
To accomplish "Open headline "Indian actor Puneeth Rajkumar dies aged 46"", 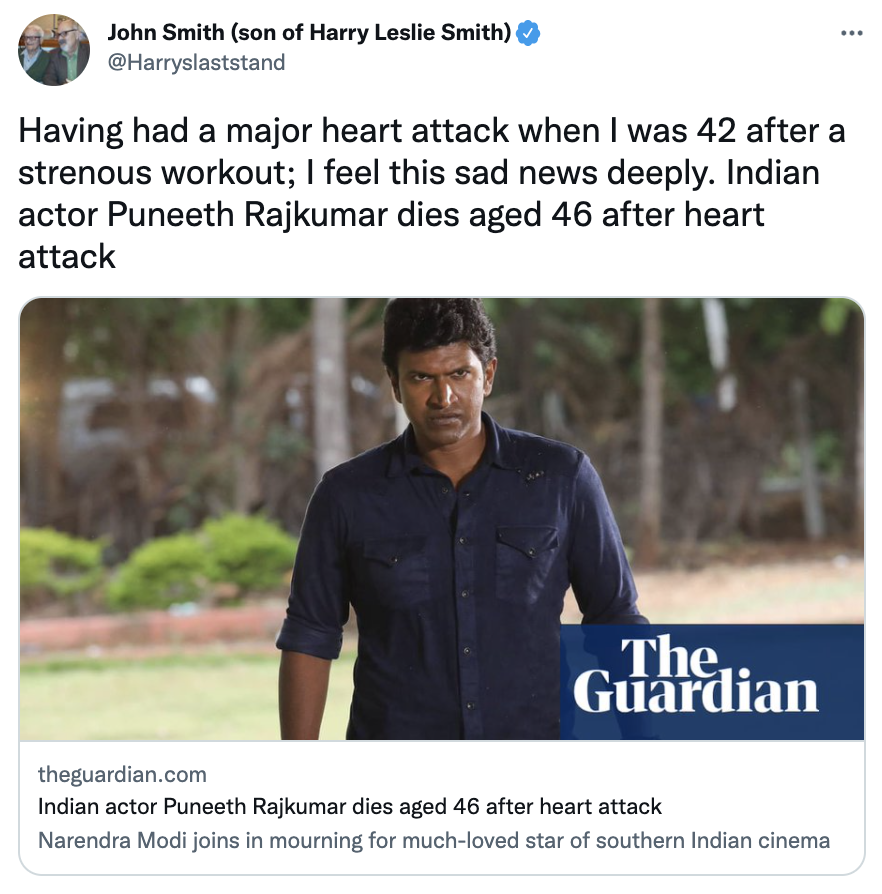I will [349, 806].
